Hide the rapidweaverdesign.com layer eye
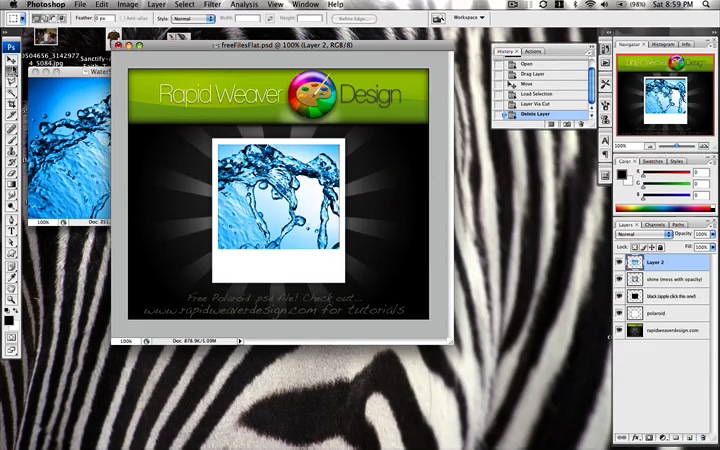Viewport: 720px width, 450px height. 619,330
